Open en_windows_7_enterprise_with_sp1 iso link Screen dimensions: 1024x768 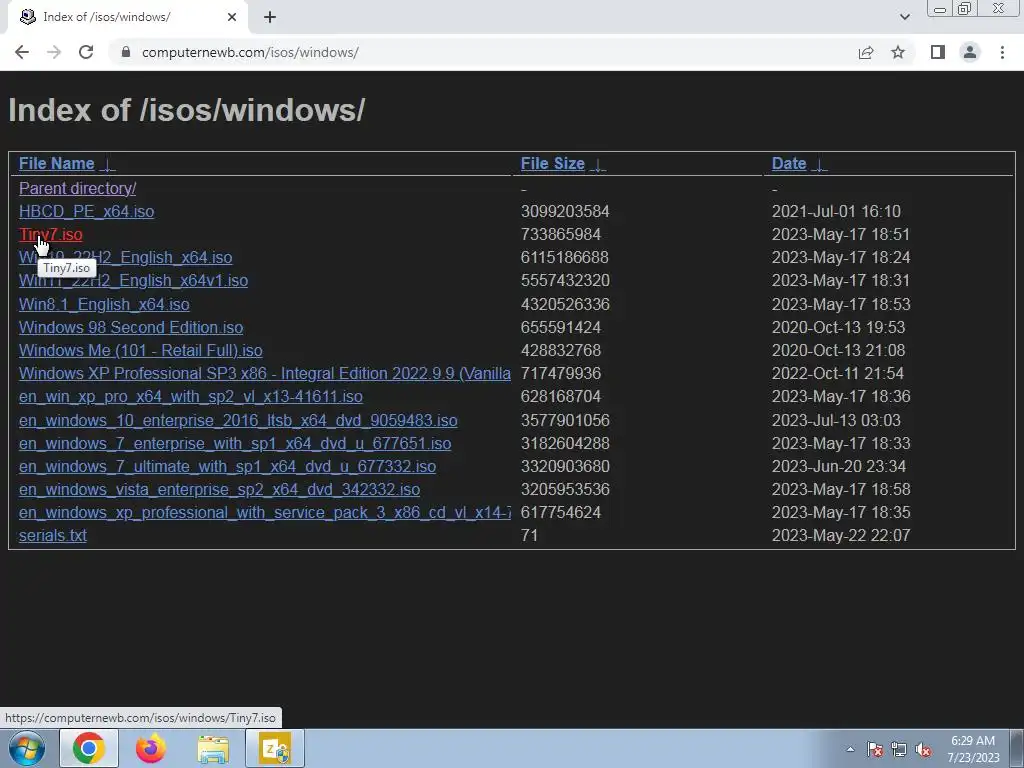coord(235,443)
